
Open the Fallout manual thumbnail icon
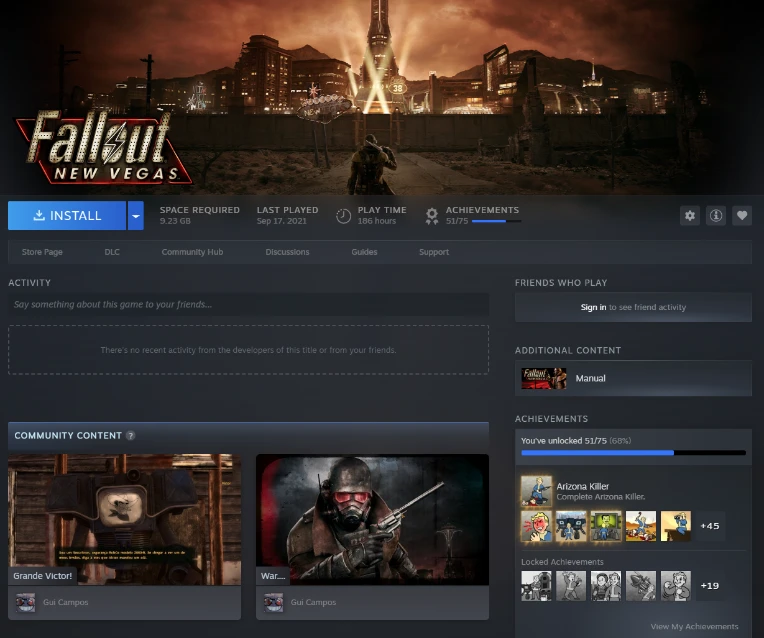pos(543,378)
